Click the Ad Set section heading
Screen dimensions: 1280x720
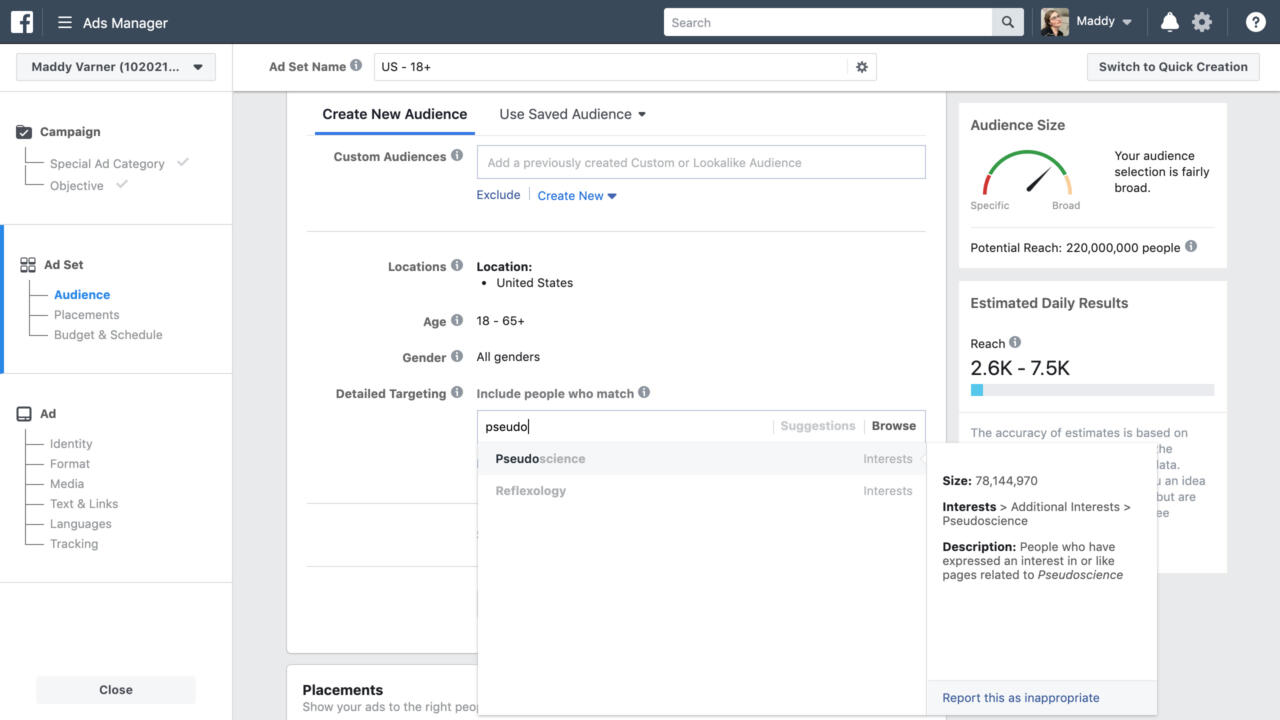64,265
